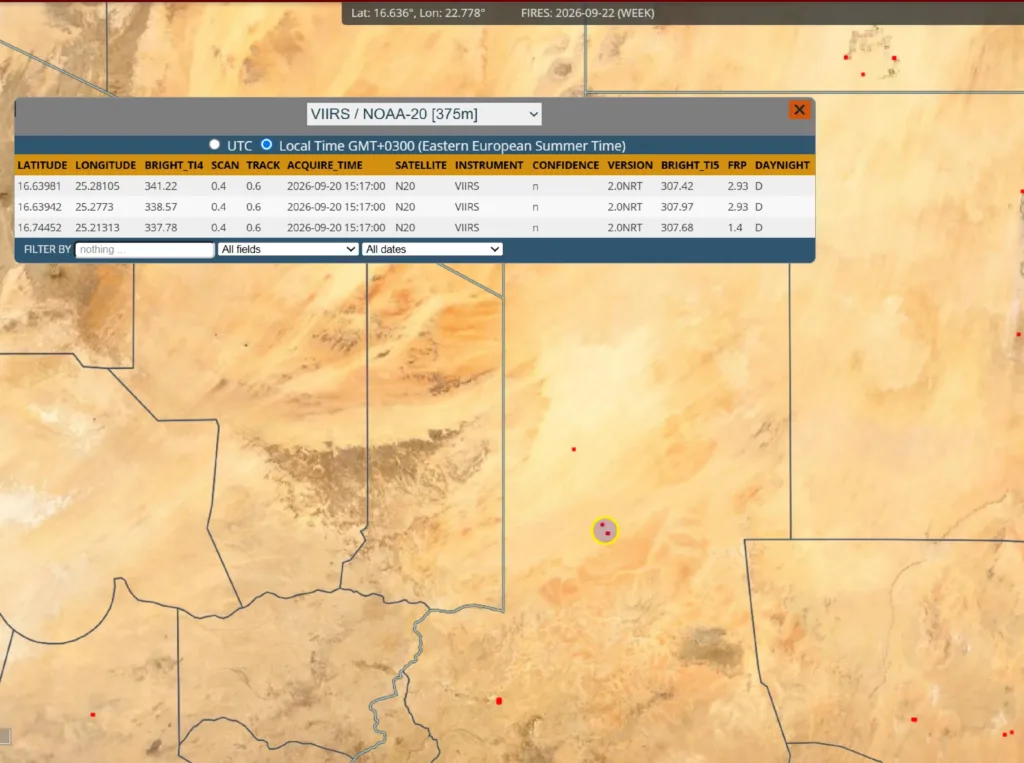Sort by the LATITUDE column header
The height and width of the screenshot is (763, 1024).
[x=42, y=165]
